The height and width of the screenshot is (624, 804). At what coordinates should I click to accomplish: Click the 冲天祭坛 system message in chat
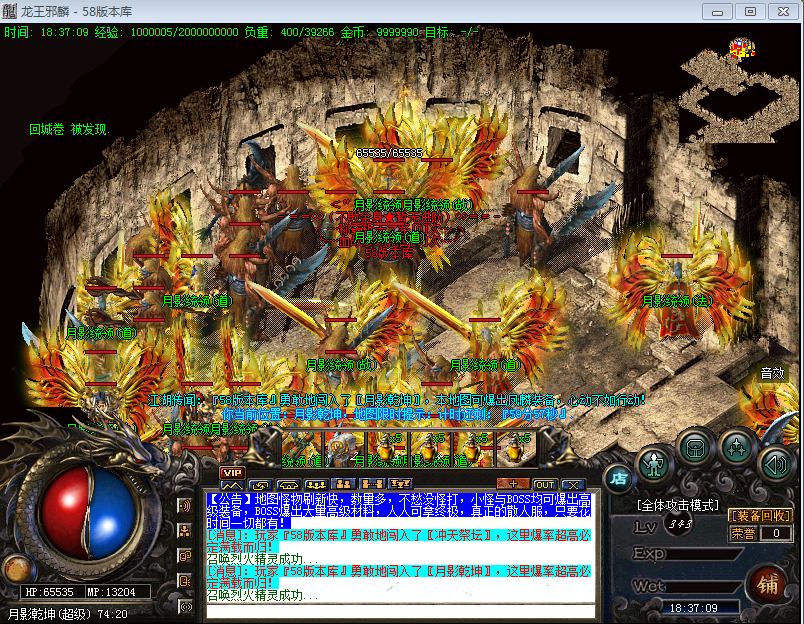[x=398, y=541]
